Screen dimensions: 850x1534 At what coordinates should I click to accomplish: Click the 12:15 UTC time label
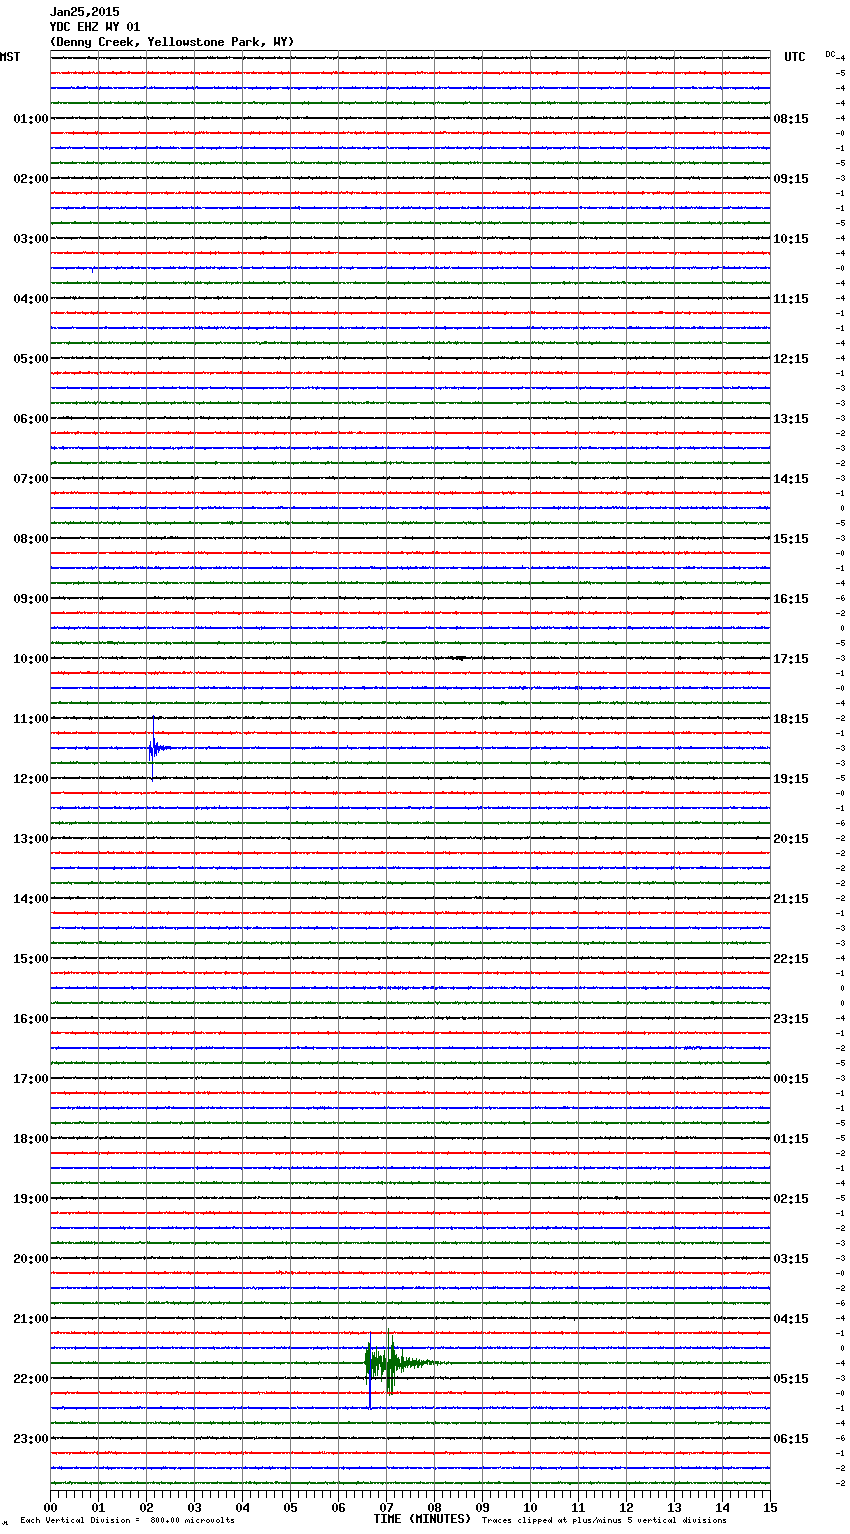coord(791,359)
